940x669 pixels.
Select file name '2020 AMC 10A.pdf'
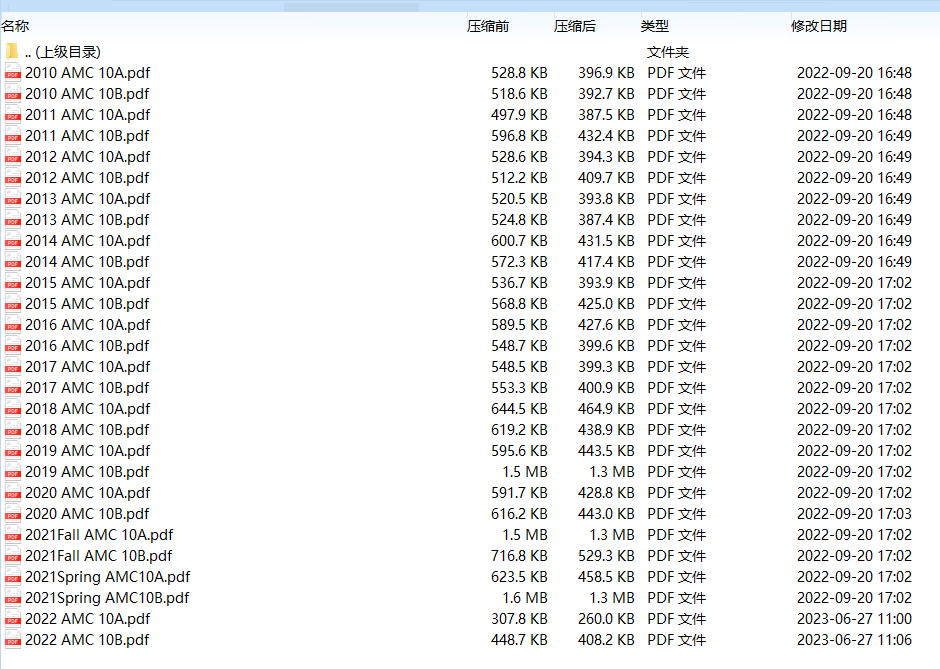88,492
